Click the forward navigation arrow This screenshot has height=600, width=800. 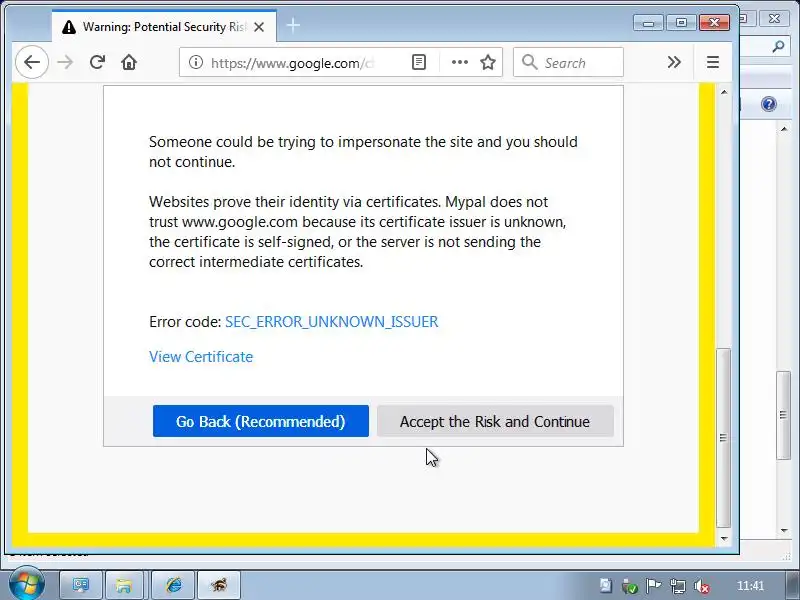65,62
